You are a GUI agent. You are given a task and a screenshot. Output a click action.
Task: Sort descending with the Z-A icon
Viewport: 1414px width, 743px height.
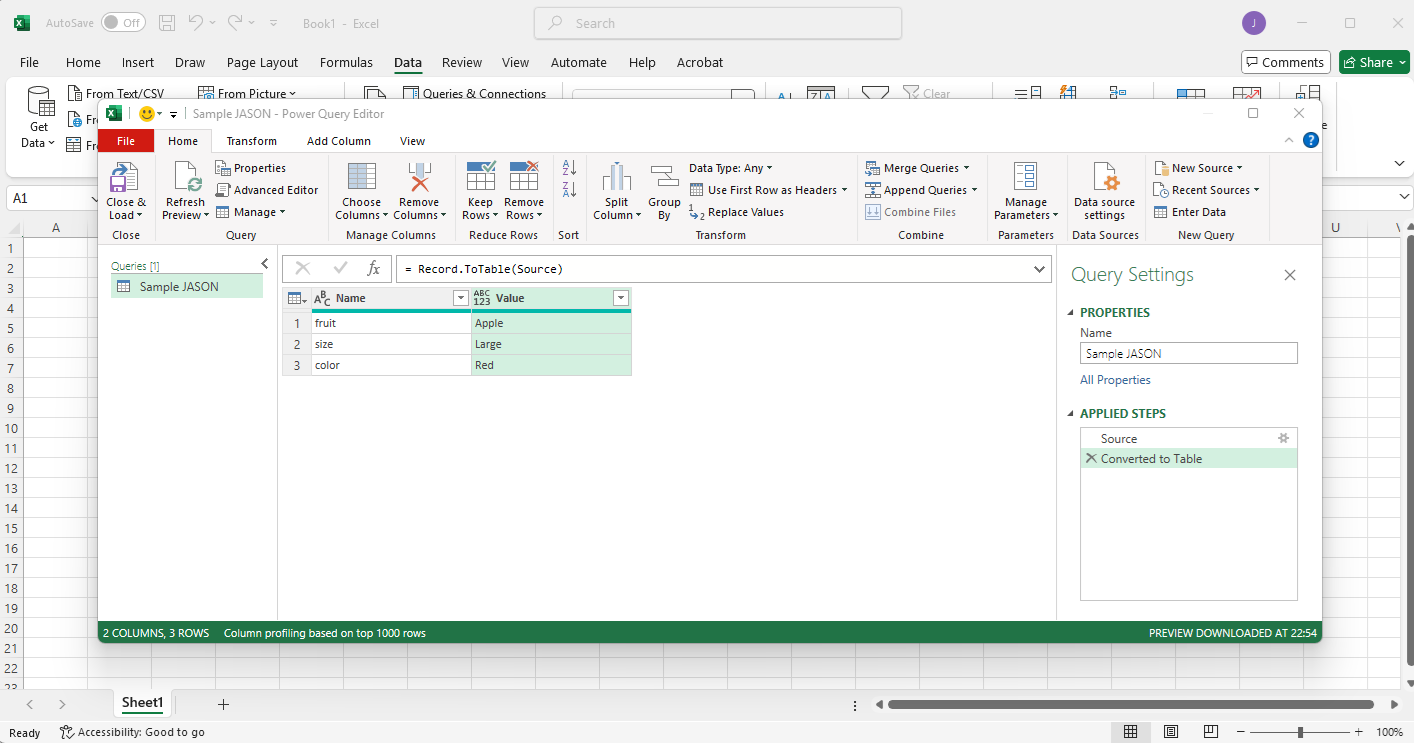click(x=569, y=189)
